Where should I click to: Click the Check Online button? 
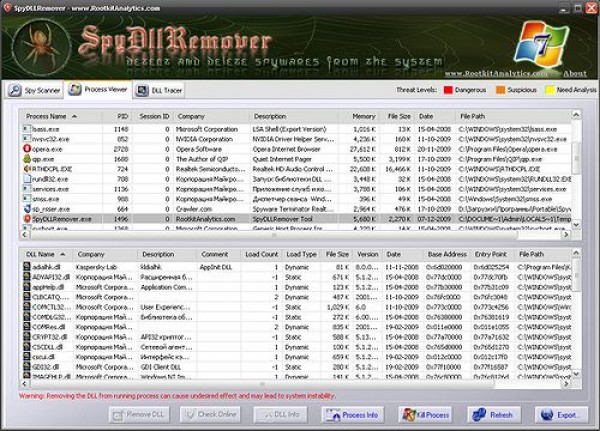pos(210,415)
